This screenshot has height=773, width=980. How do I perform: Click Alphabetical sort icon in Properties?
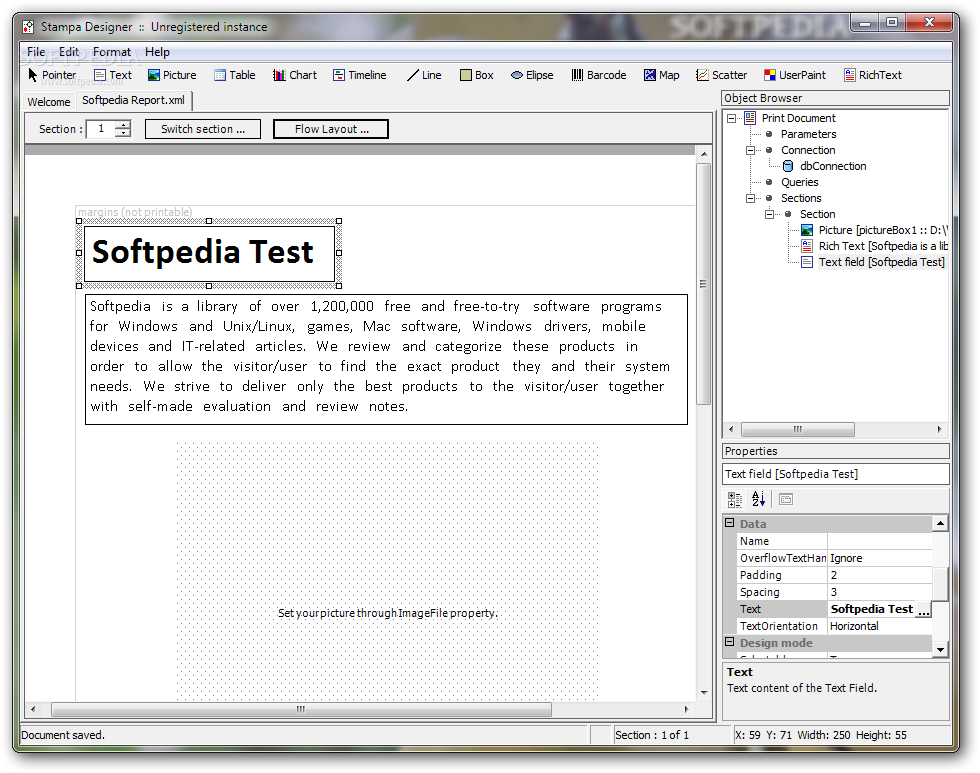758,499
